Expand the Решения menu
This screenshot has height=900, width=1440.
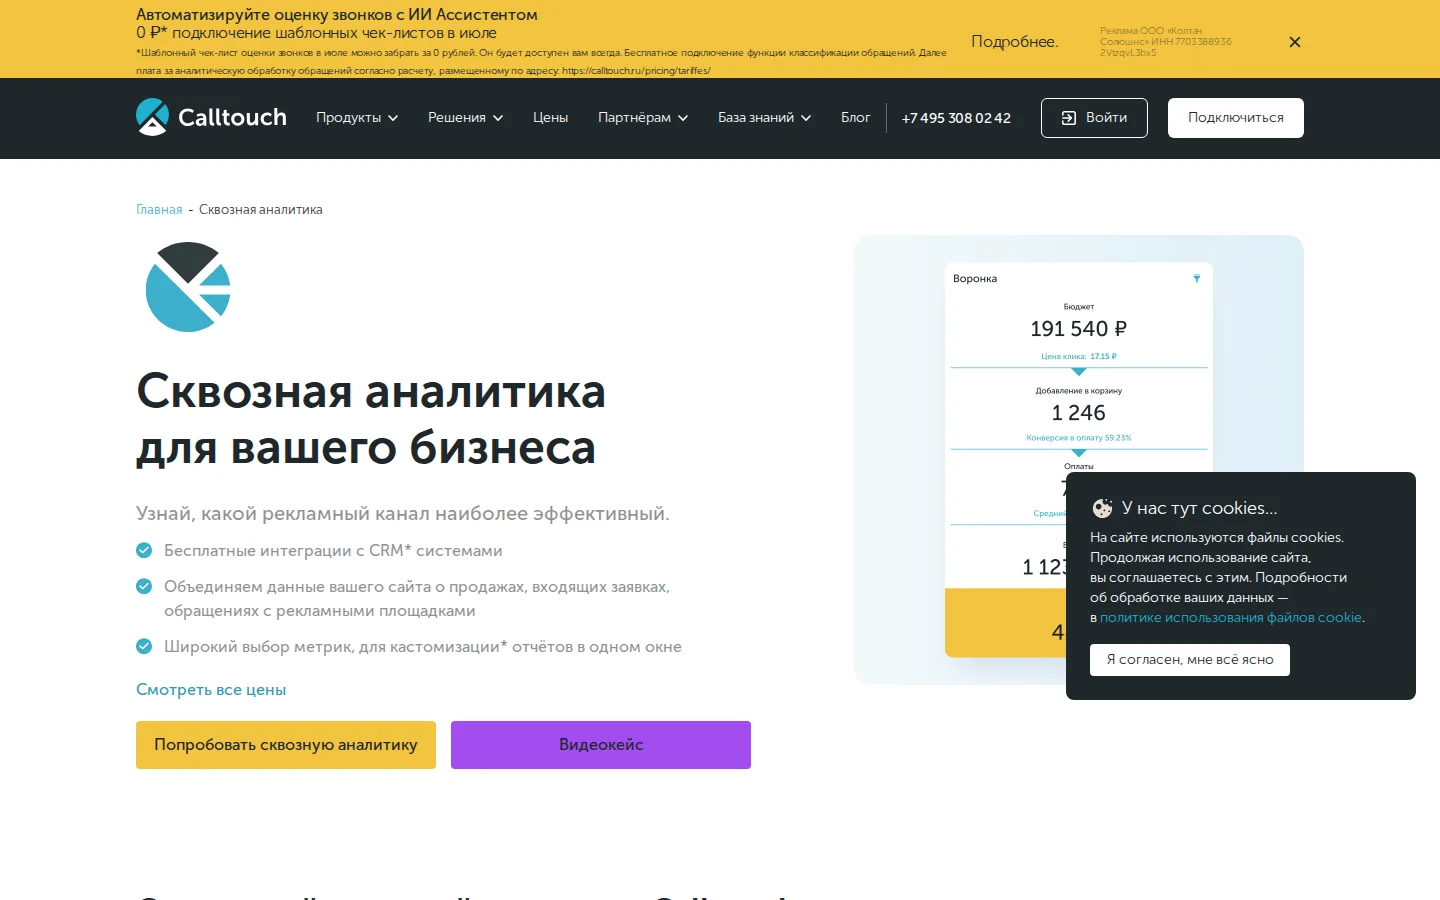pyautogui.click(x=465, y=118)
